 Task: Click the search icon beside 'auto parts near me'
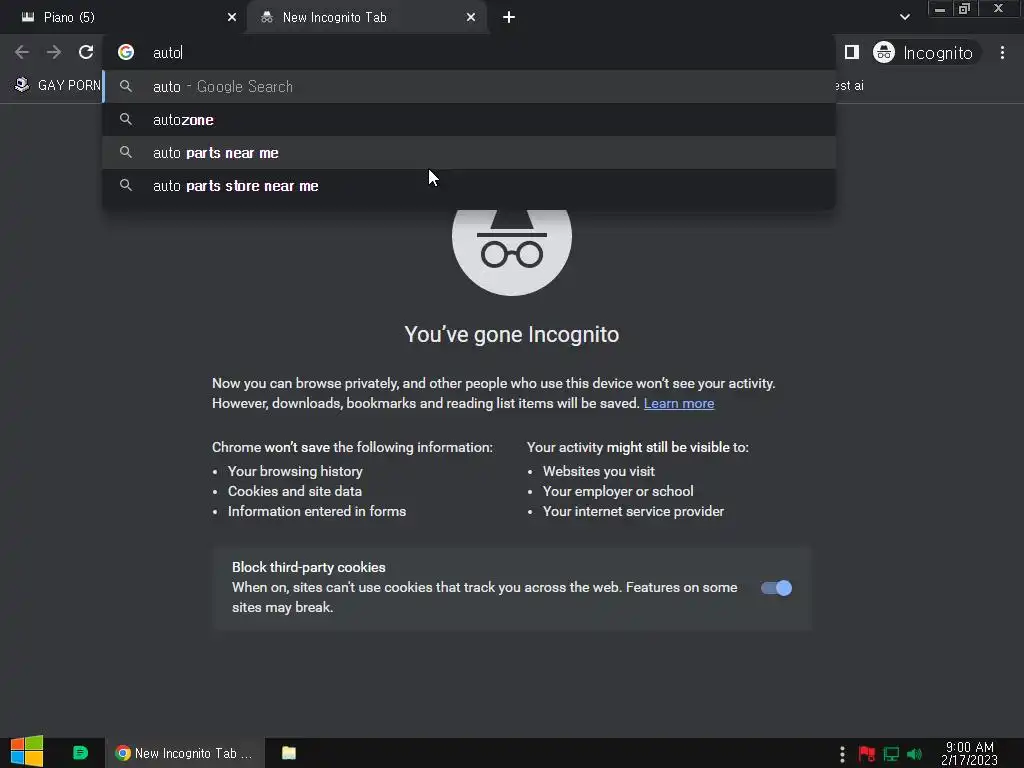coord(126,153)
